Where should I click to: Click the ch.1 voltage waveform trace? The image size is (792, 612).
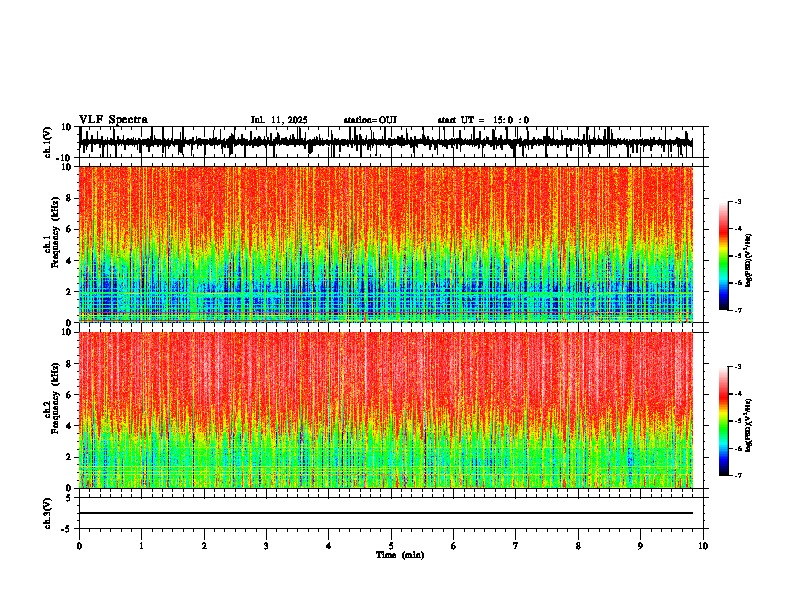click(x=385, y=142)
